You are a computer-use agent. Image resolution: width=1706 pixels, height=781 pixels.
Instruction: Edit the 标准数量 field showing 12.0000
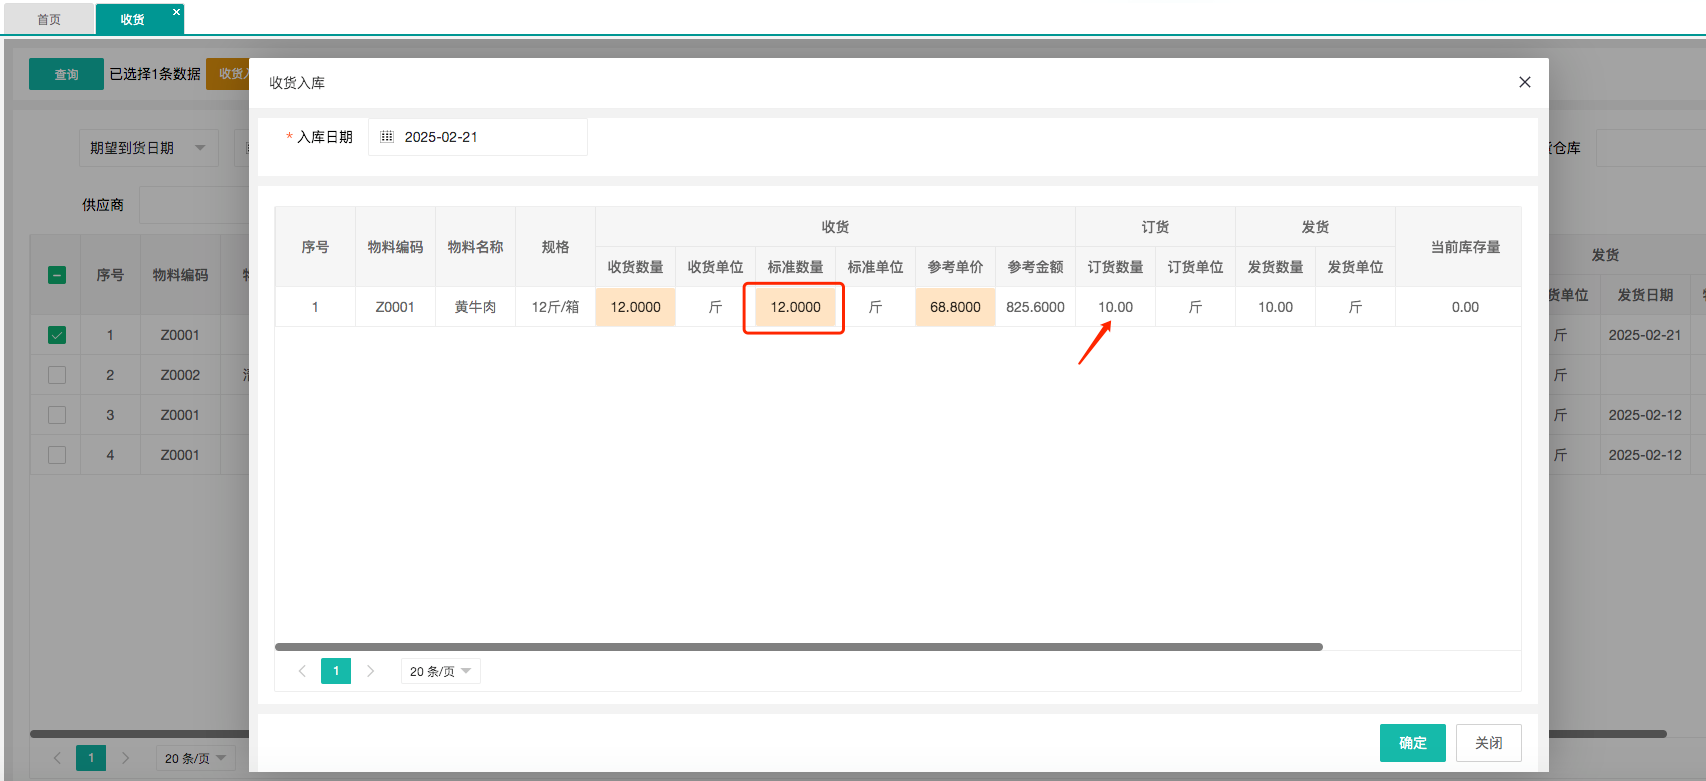pyautogui.click(x=795, y=307)
